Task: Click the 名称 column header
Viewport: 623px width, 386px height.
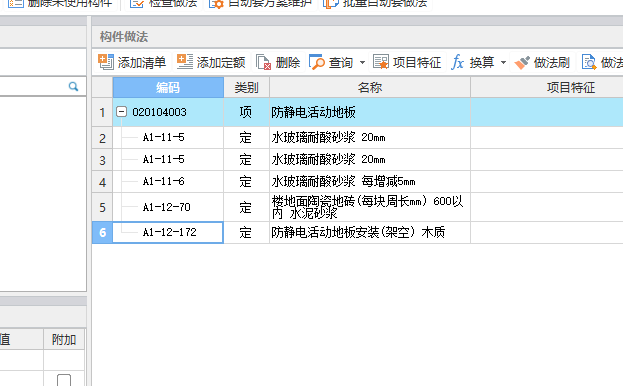Action: (x=370, y=87)
